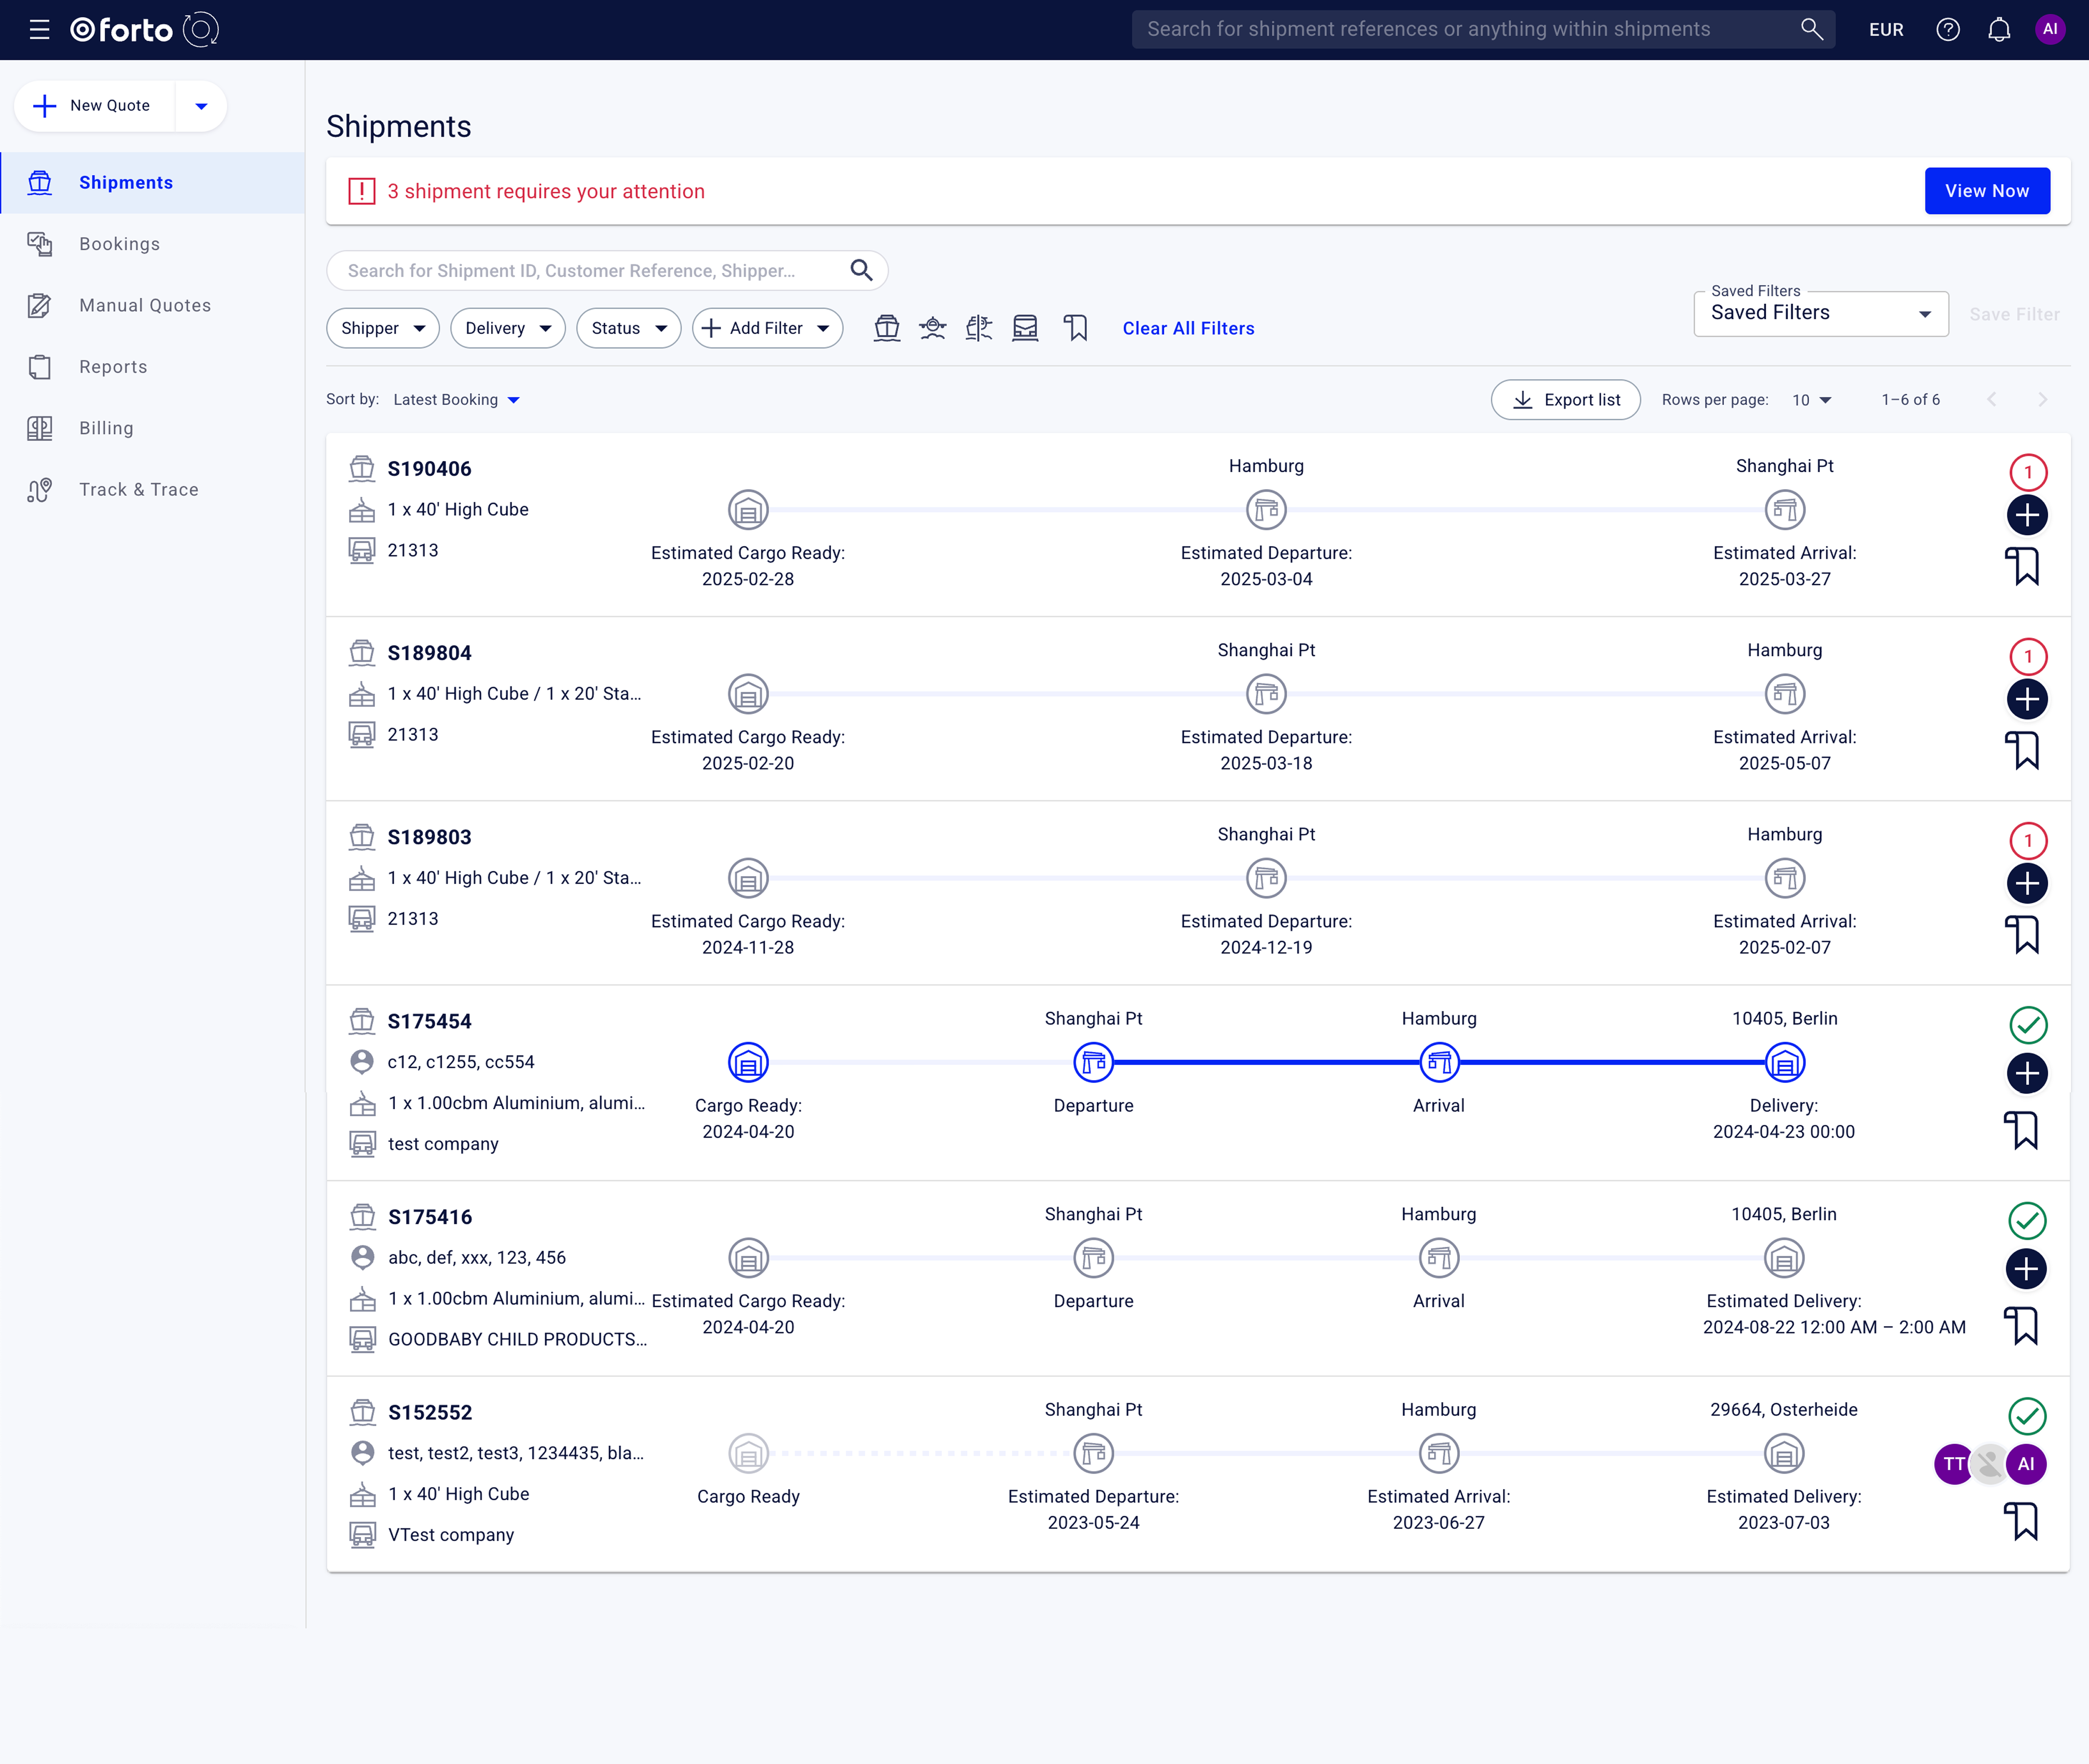The width and height of the screenshot is (2089, 1764).
Task: Open the help question mark icon
Action: 1947,30
